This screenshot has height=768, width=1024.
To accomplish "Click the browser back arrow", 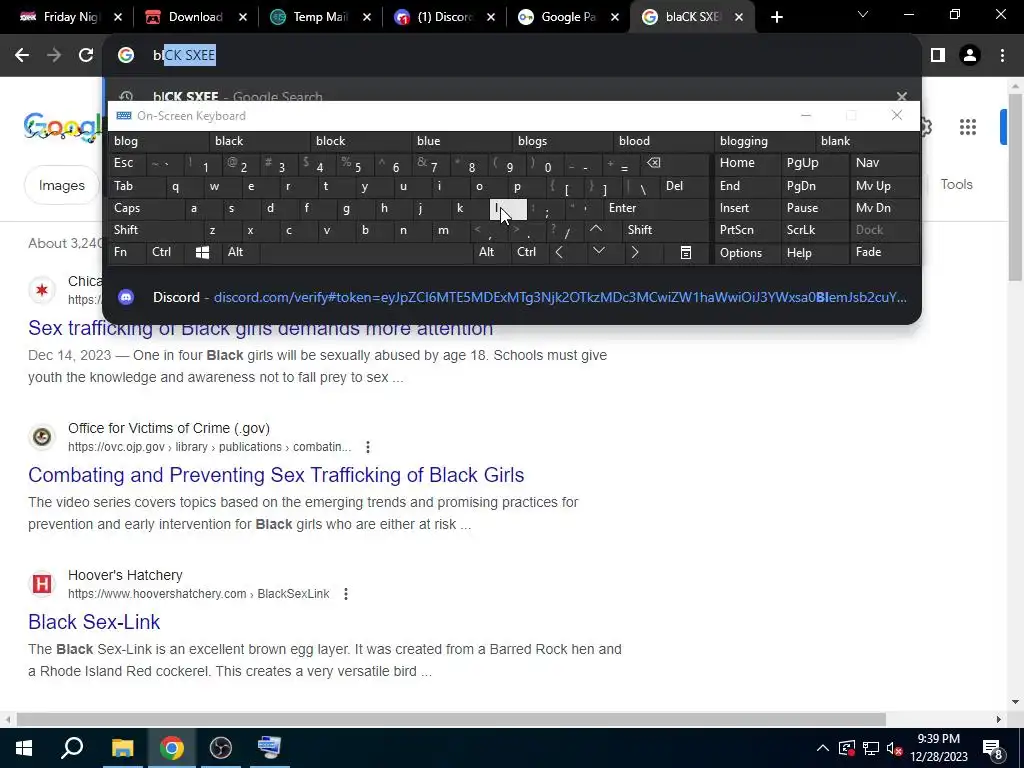I will 22,56.
